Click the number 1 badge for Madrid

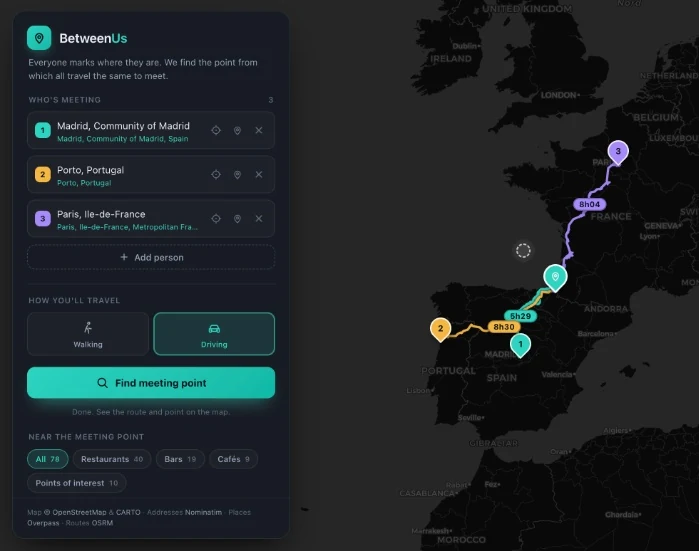pyautogui.click(x=43, y=130)
